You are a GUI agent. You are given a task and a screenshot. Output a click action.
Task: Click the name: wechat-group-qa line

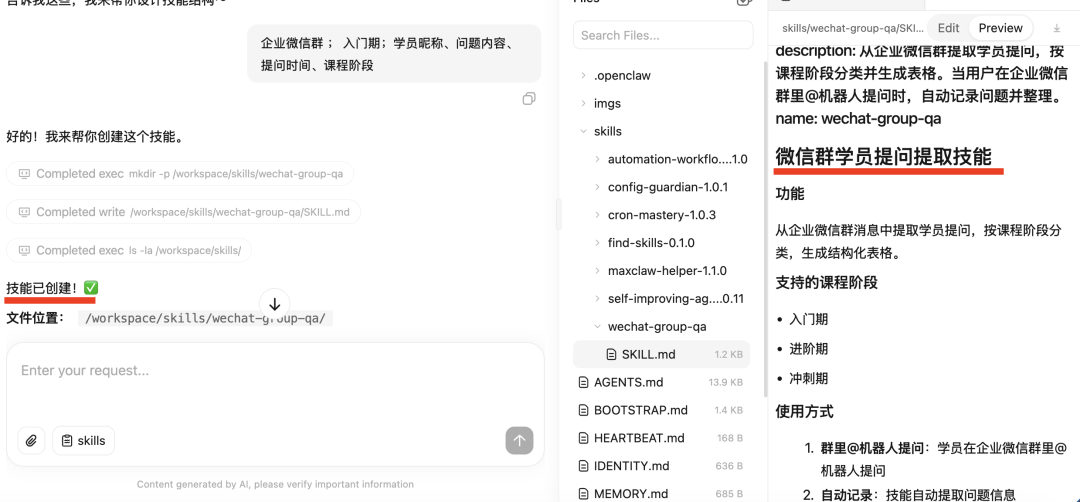[x=858, y=118]
